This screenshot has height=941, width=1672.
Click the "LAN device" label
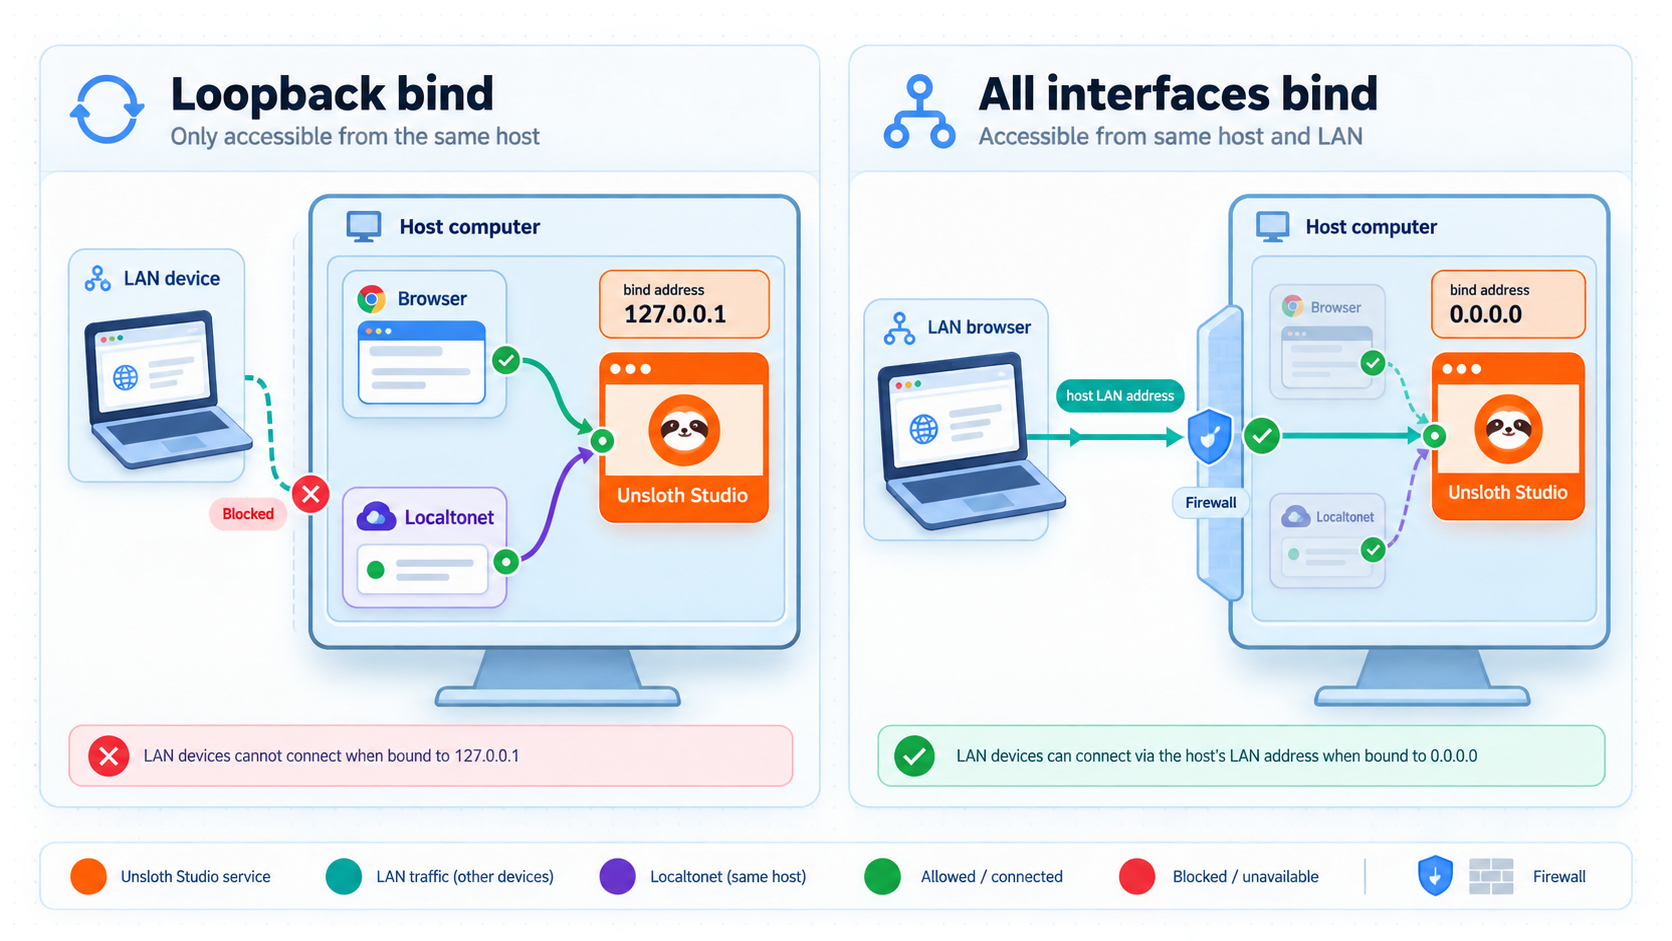pos(172,279)
